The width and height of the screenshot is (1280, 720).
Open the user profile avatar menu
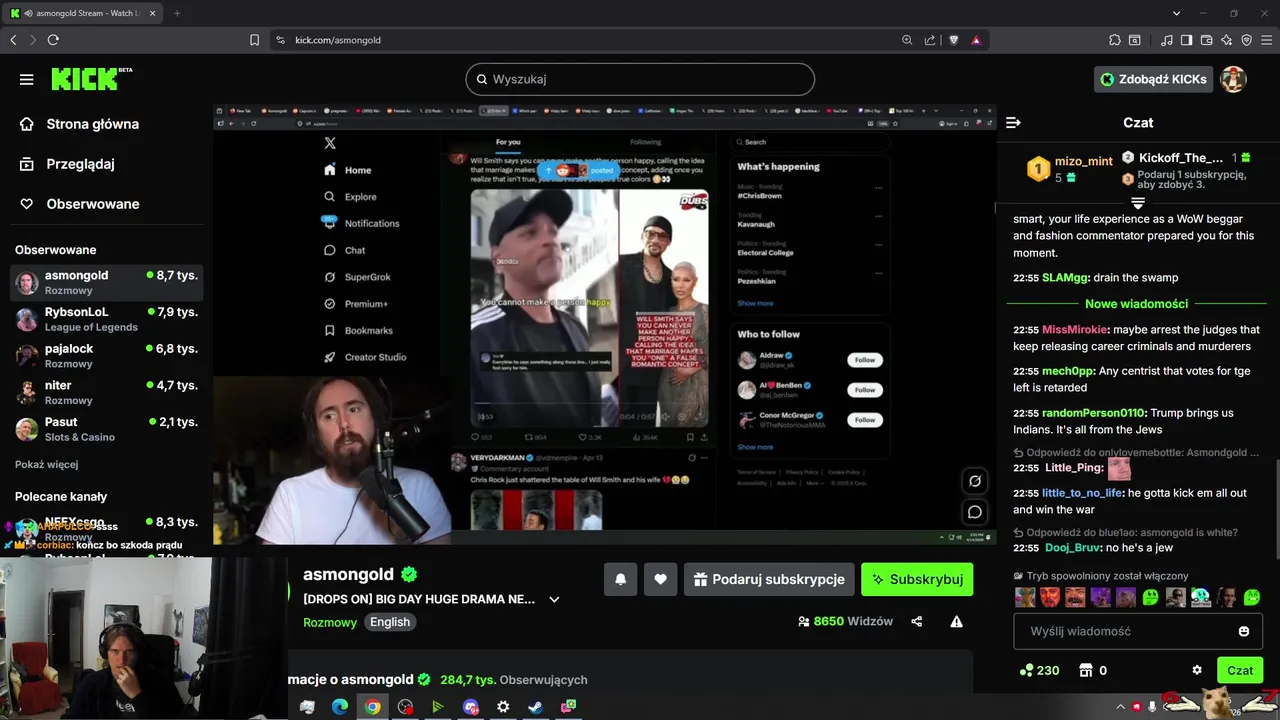tap(1234, 79)
